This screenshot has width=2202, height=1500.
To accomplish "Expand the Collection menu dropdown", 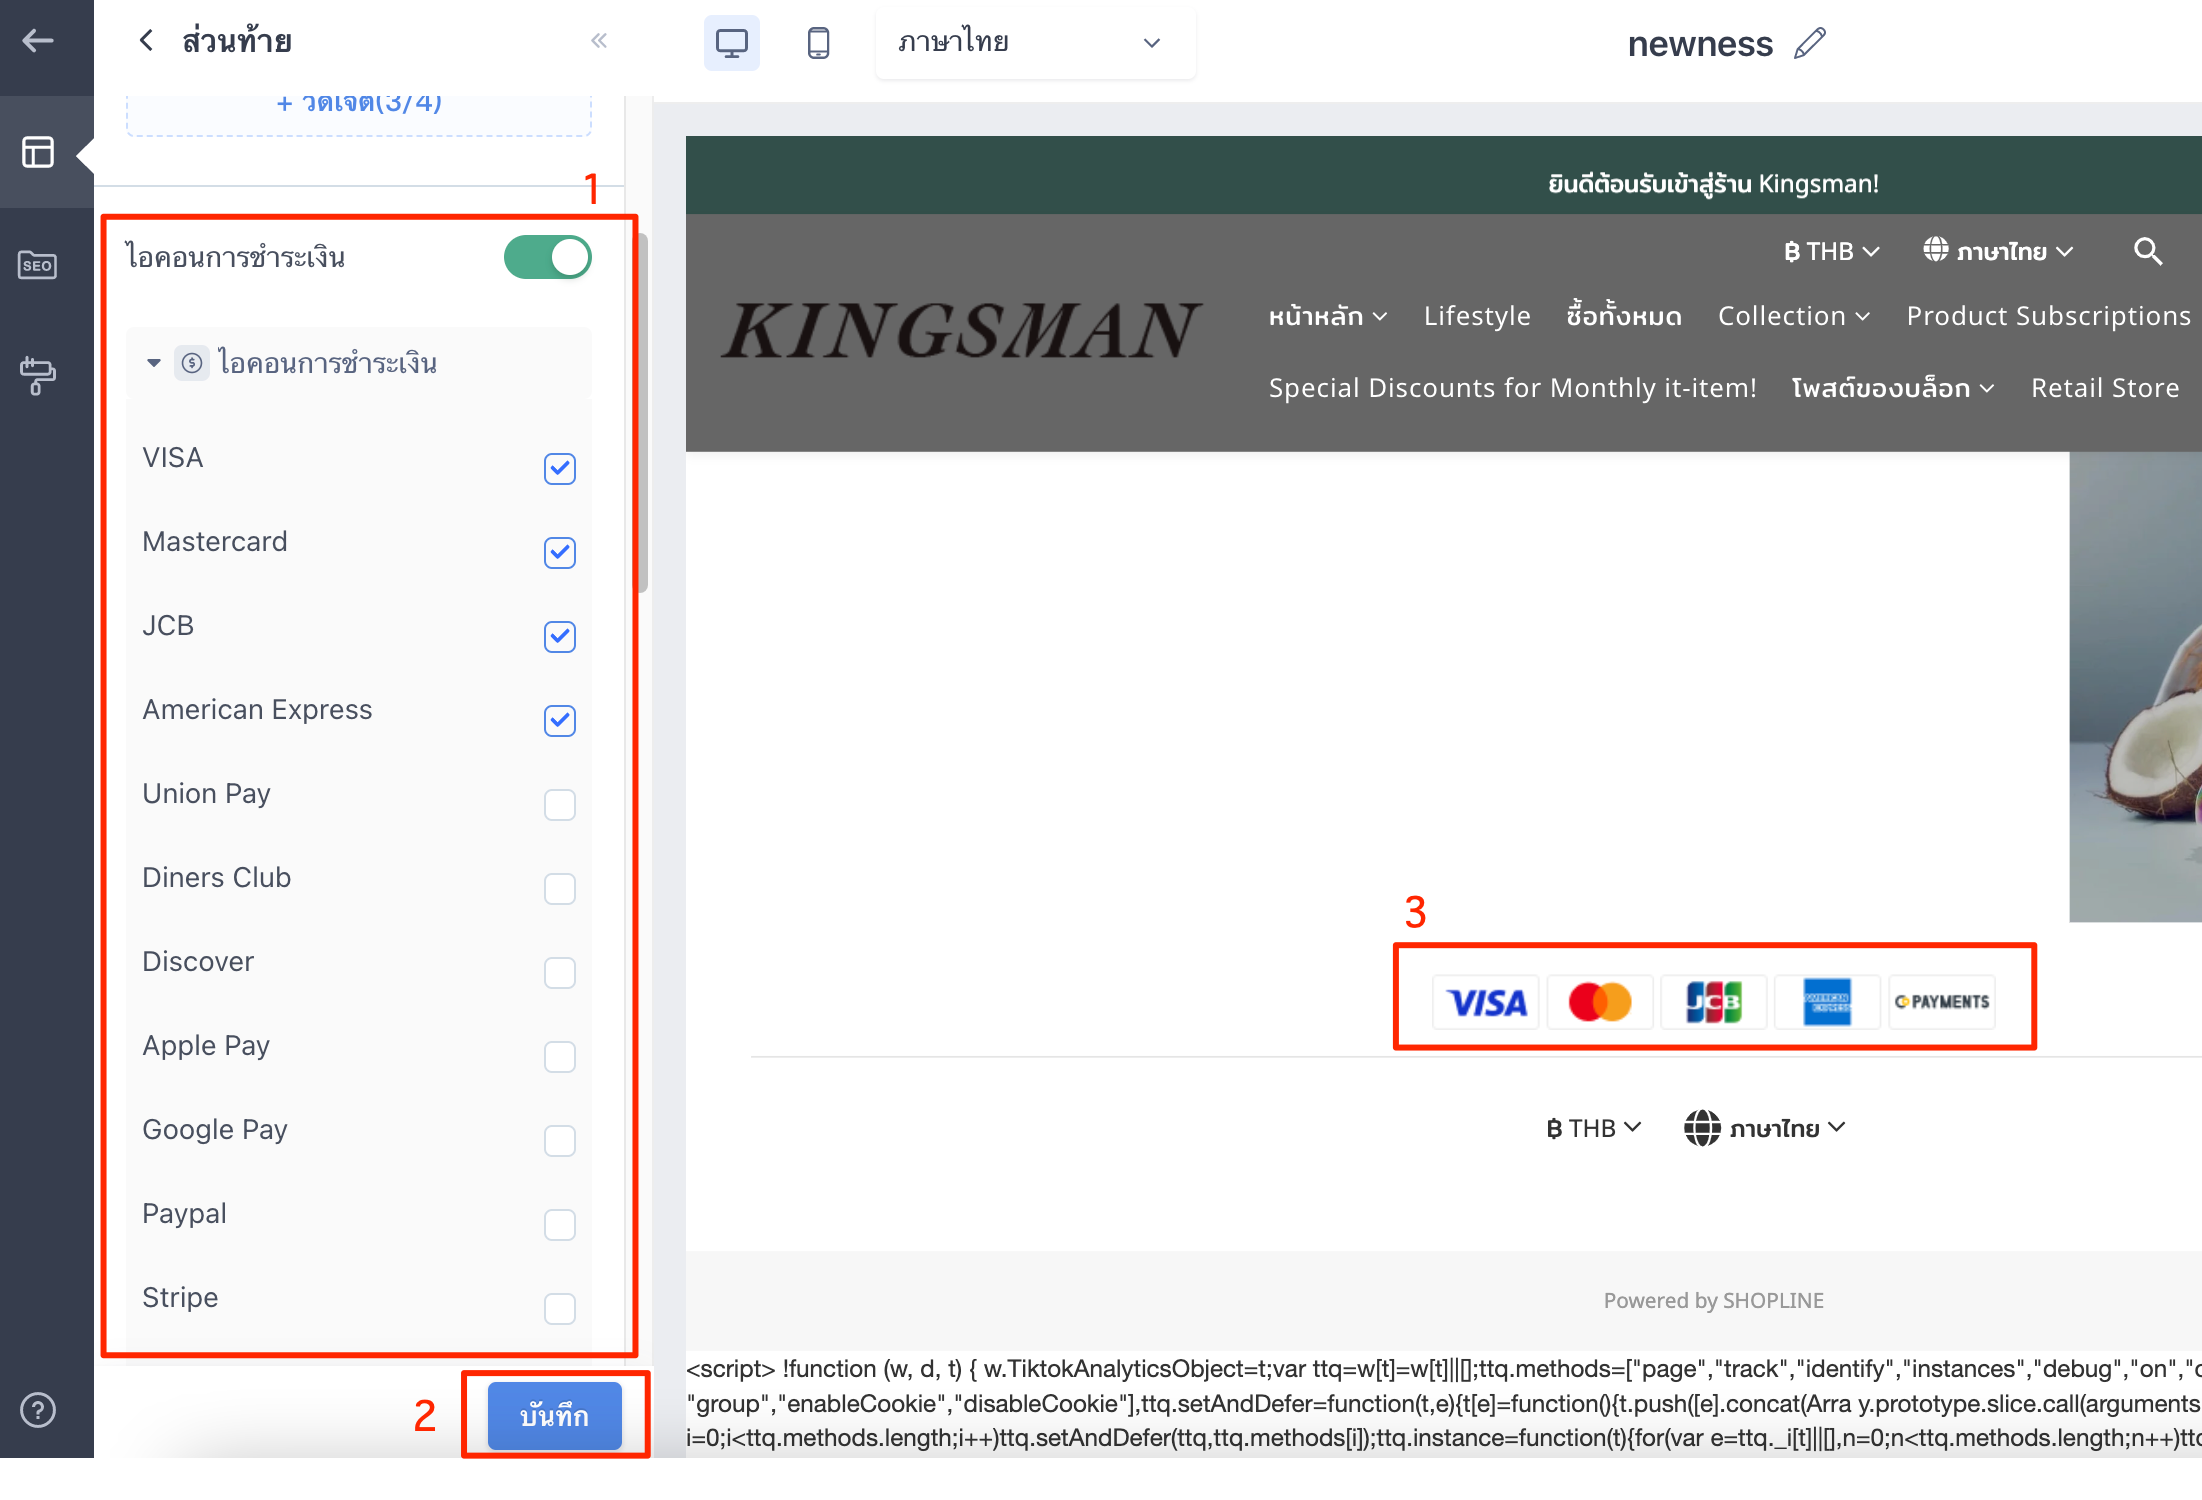I will click(1794, 316).
